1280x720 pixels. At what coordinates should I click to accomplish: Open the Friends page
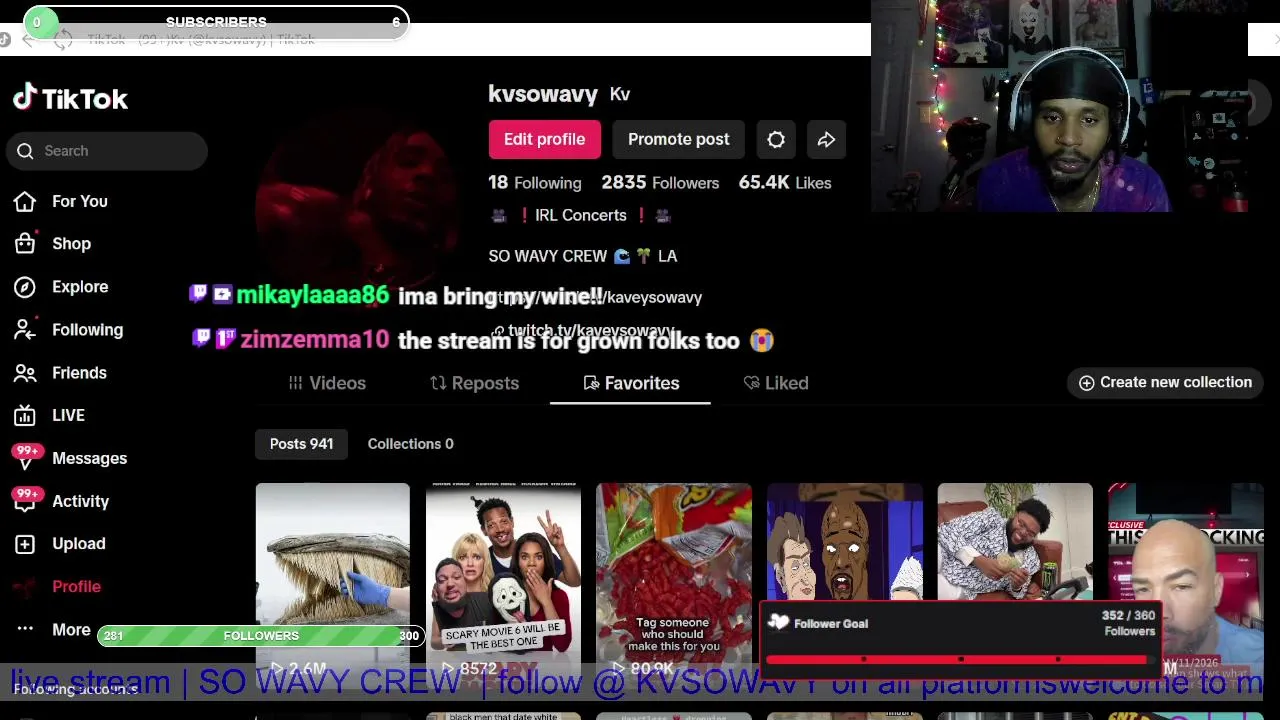[x=79, y=373]
